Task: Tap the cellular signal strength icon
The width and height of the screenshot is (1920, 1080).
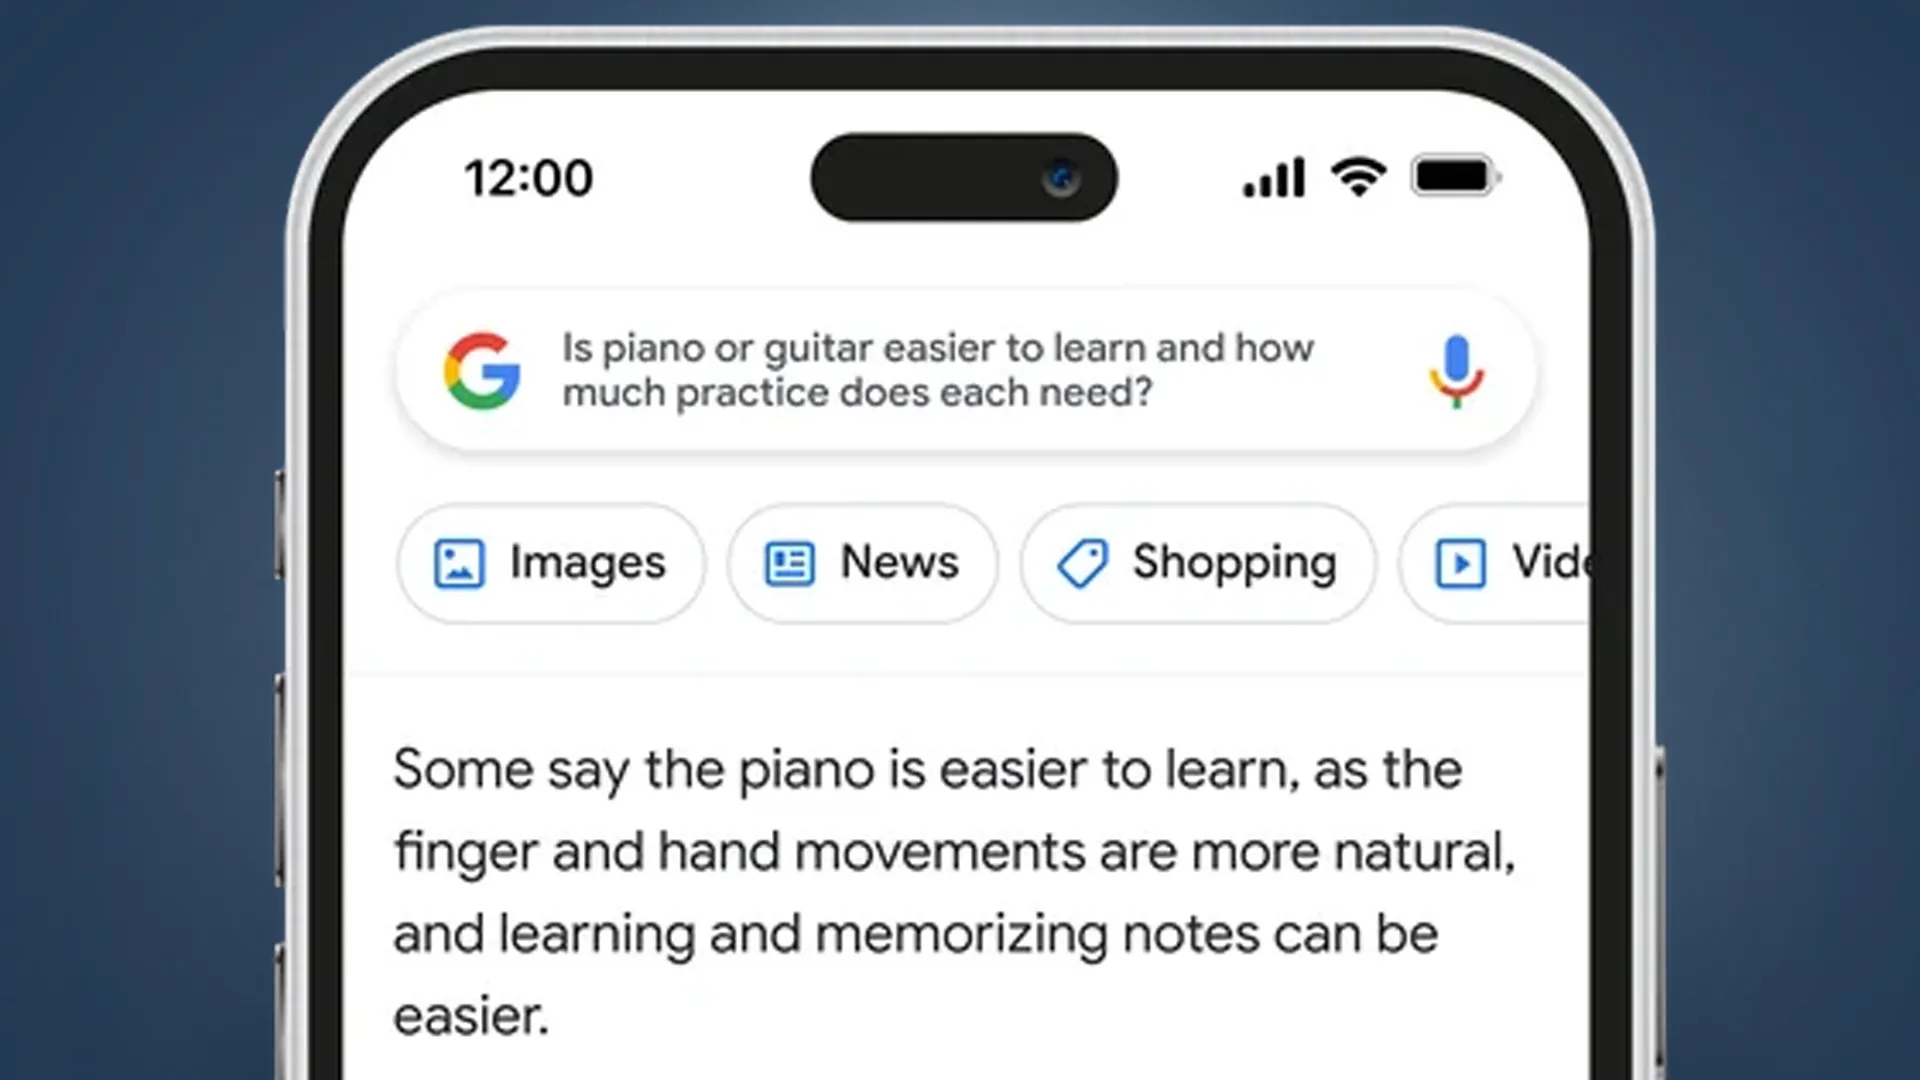Action: [1269, 178]
